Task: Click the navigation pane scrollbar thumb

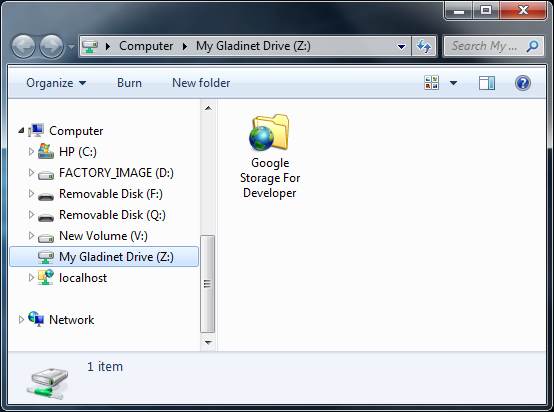Action: tap(208, 284)
